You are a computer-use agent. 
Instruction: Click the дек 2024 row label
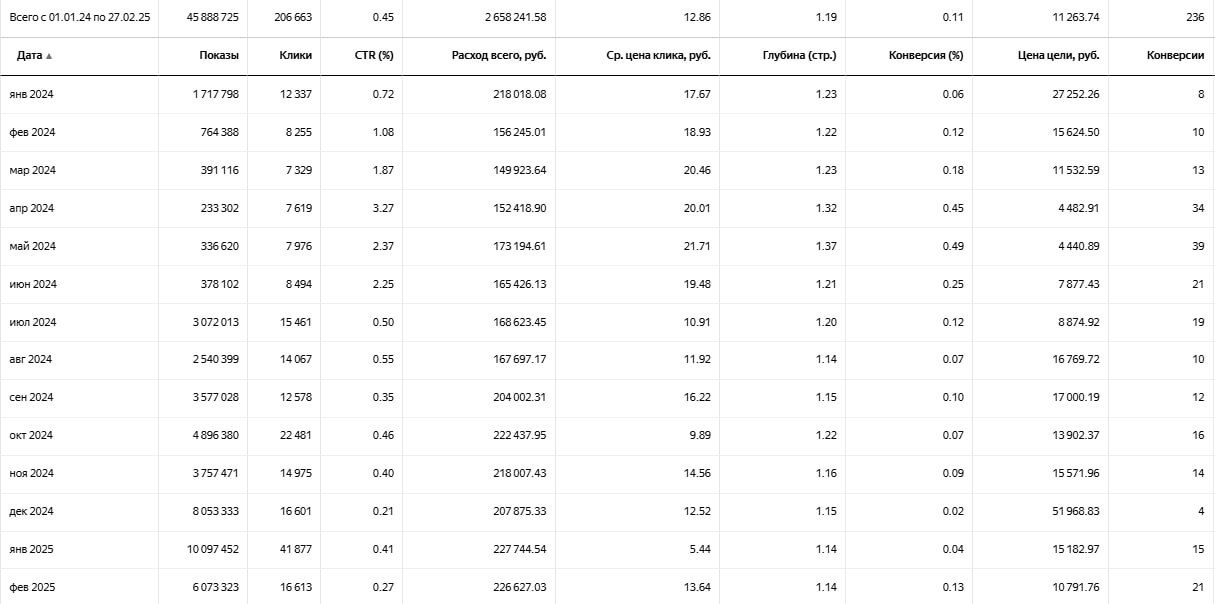[x=32, y=512]
